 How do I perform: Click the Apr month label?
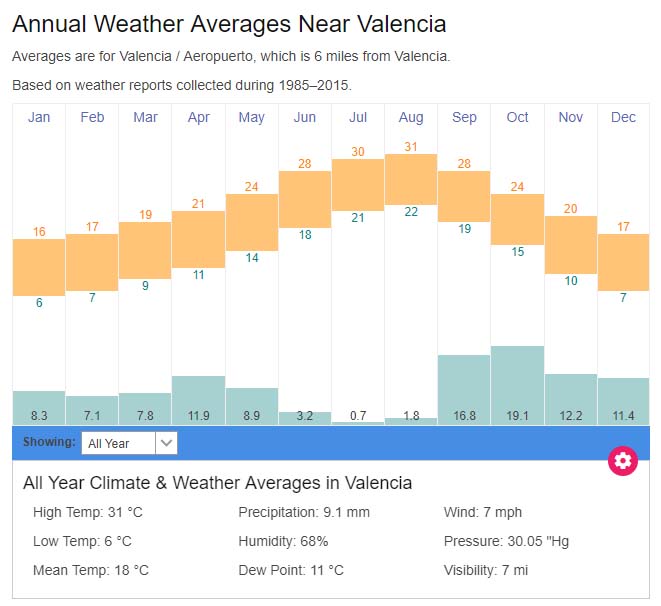pyautogui.click(x=198, y=117)
